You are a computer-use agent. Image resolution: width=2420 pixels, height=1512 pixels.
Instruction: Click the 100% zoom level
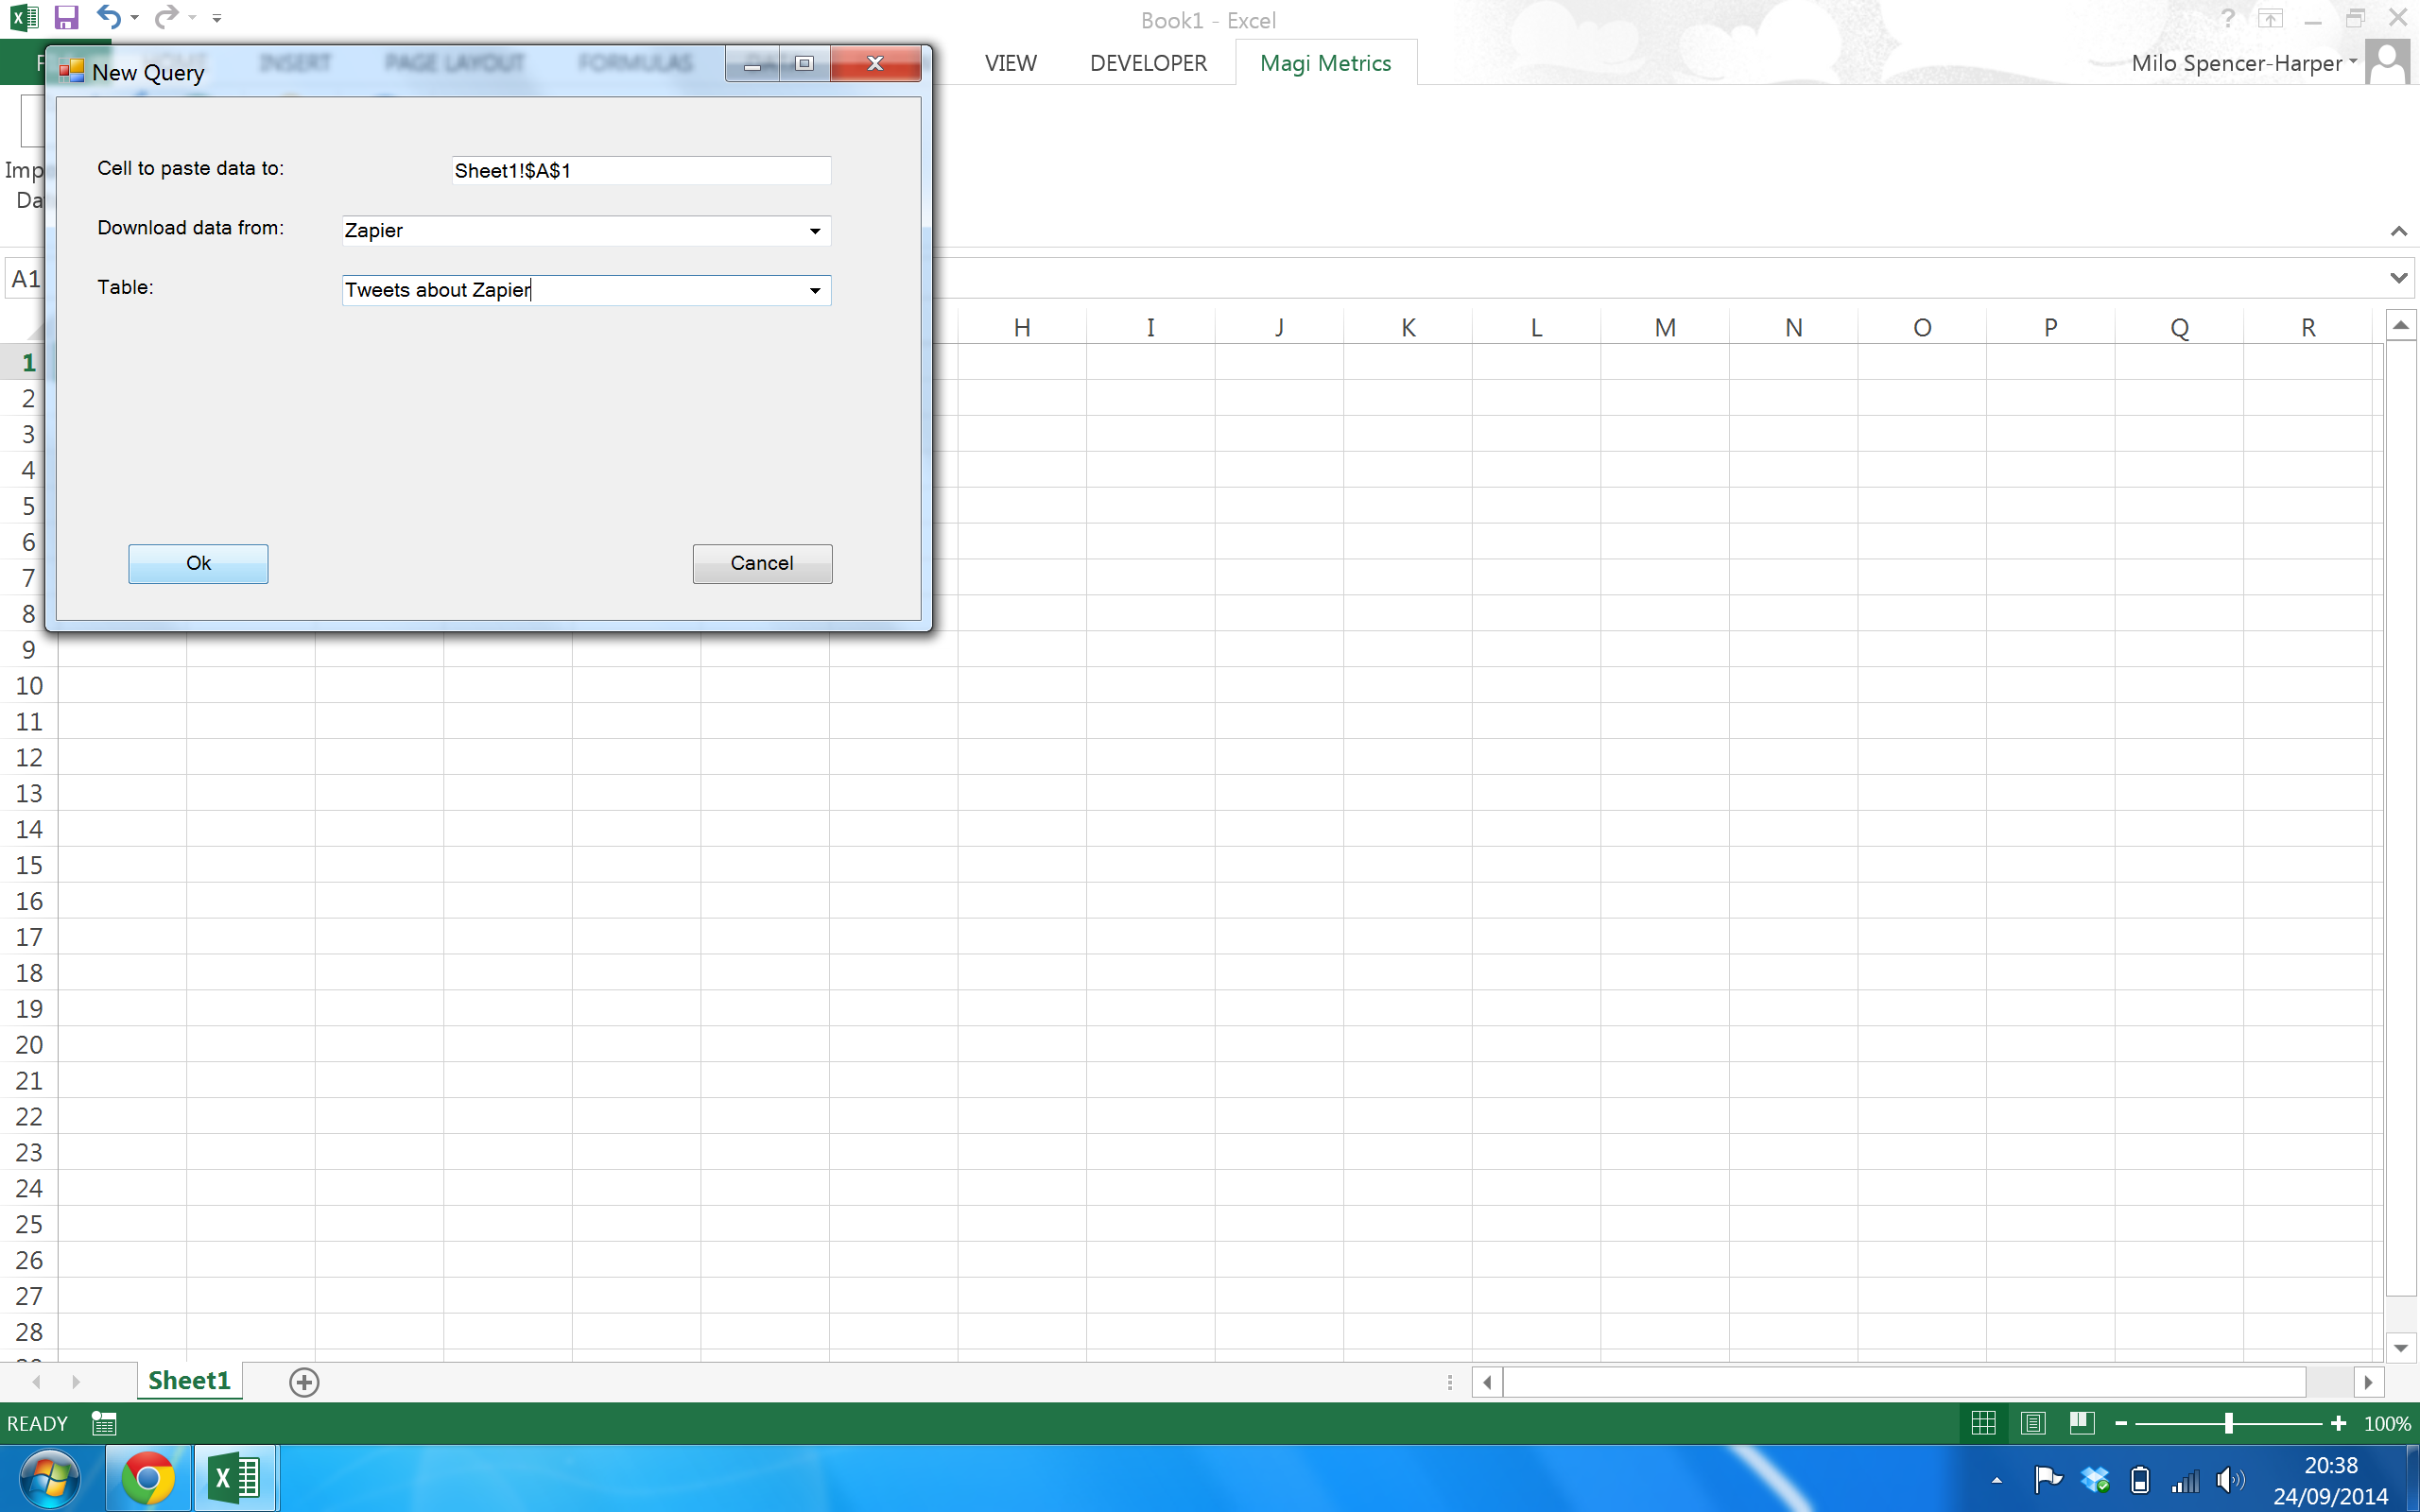click(x=2387, y=1424)
